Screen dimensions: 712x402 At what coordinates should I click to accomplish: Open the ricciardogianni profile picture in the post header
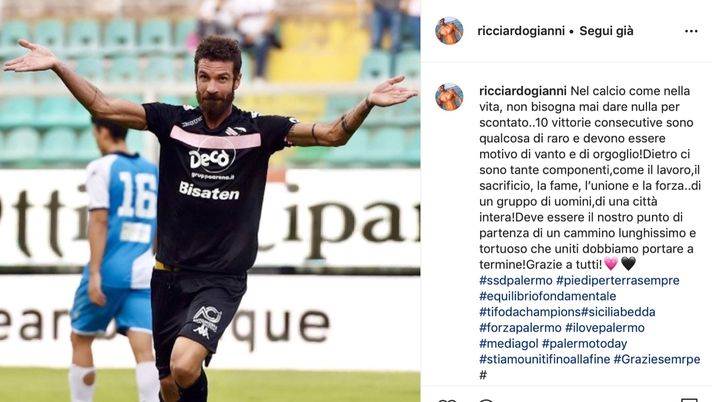(x=449, y=31)
